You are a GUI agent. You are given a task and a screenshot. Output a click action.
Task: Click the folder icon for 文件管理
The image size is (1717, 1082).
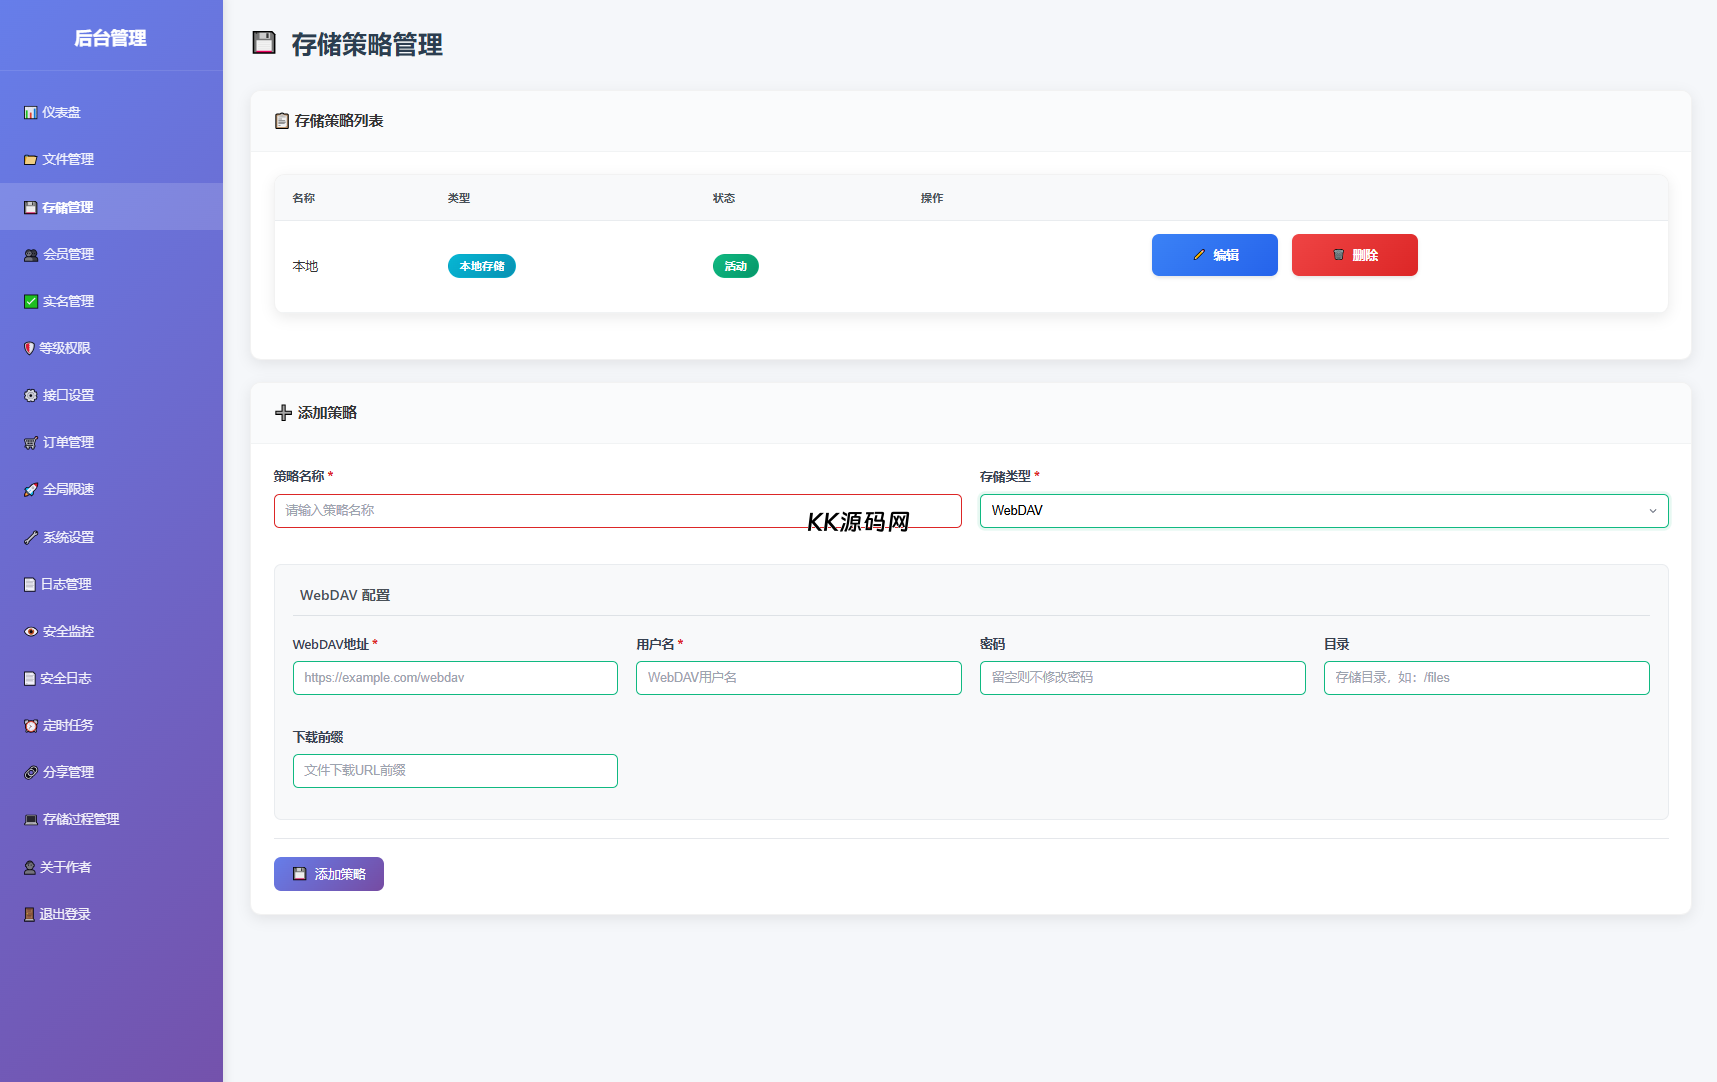tap(30, 160)
